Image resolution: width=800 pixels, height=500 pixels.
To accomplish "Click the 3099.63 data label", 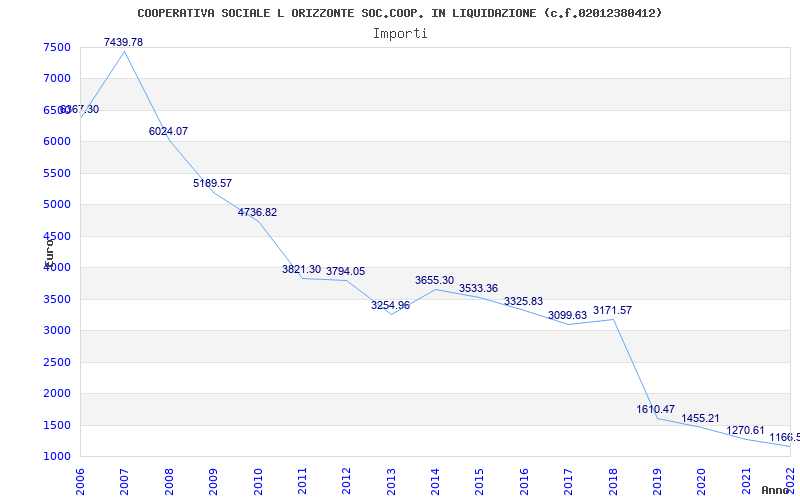I will (x=567, y=316).
